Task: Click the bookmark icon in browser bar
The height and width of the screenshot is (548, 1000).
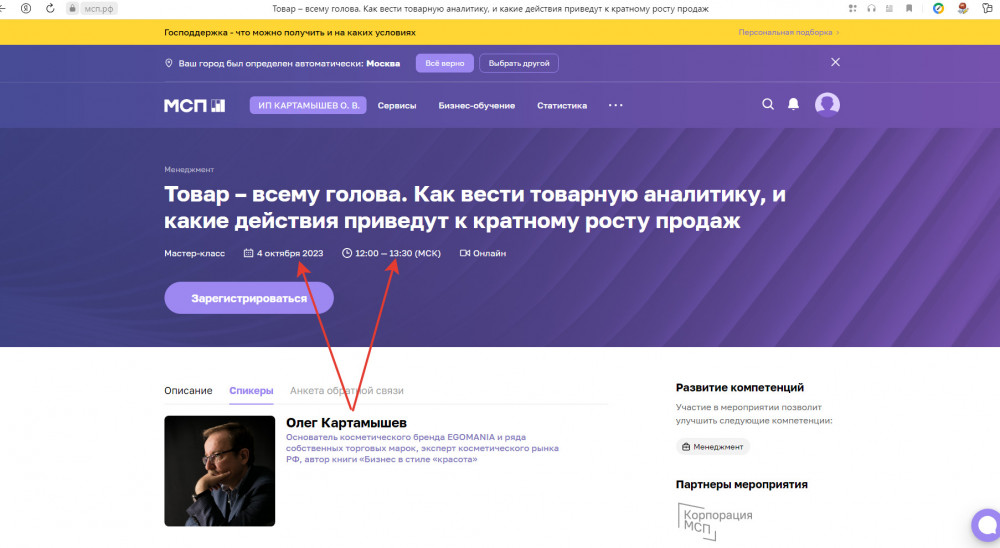Action: (x=909, y=9)
